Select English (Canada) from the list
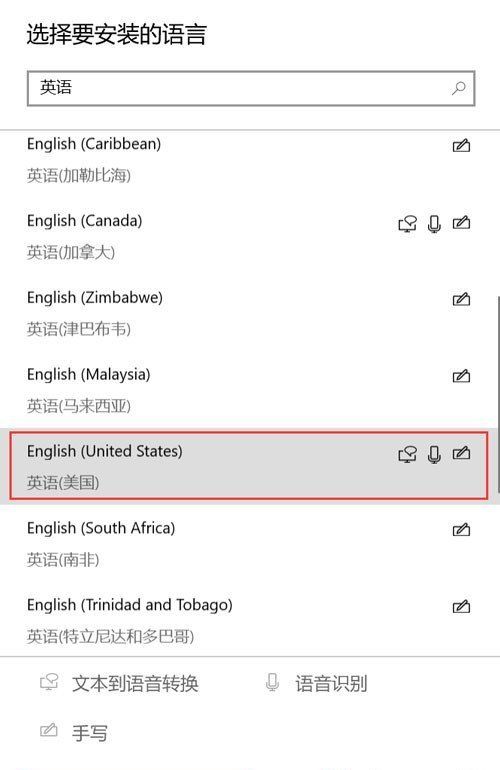The image size is (500, 770). (250, 236)
